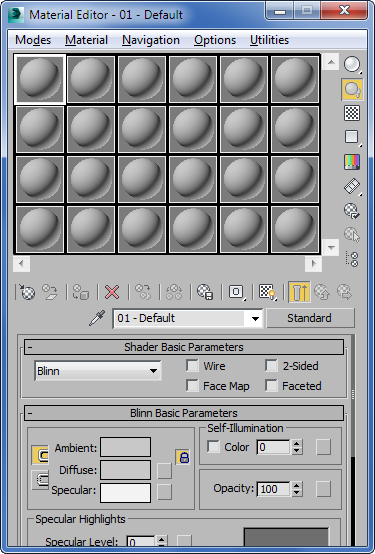Open the Options menu
375x554 pixels.
pyautogui.click(x=215, y=40)
